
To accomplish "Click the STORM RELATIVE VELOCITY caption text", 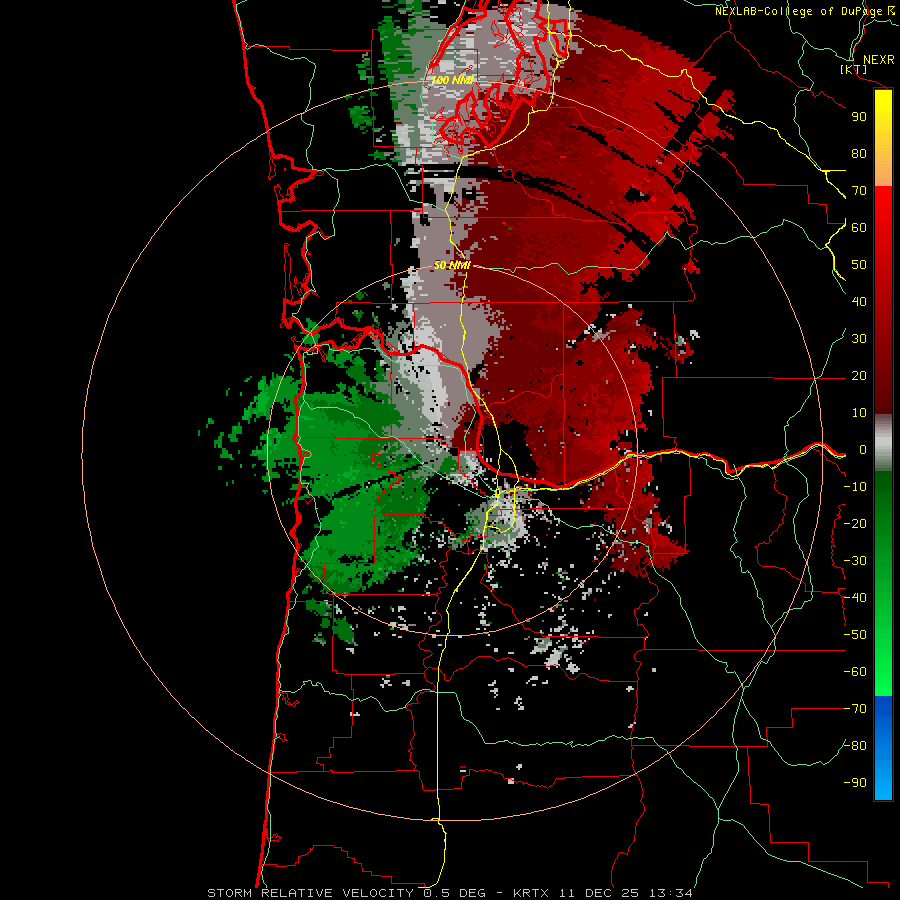I will (x=313, y=893).
